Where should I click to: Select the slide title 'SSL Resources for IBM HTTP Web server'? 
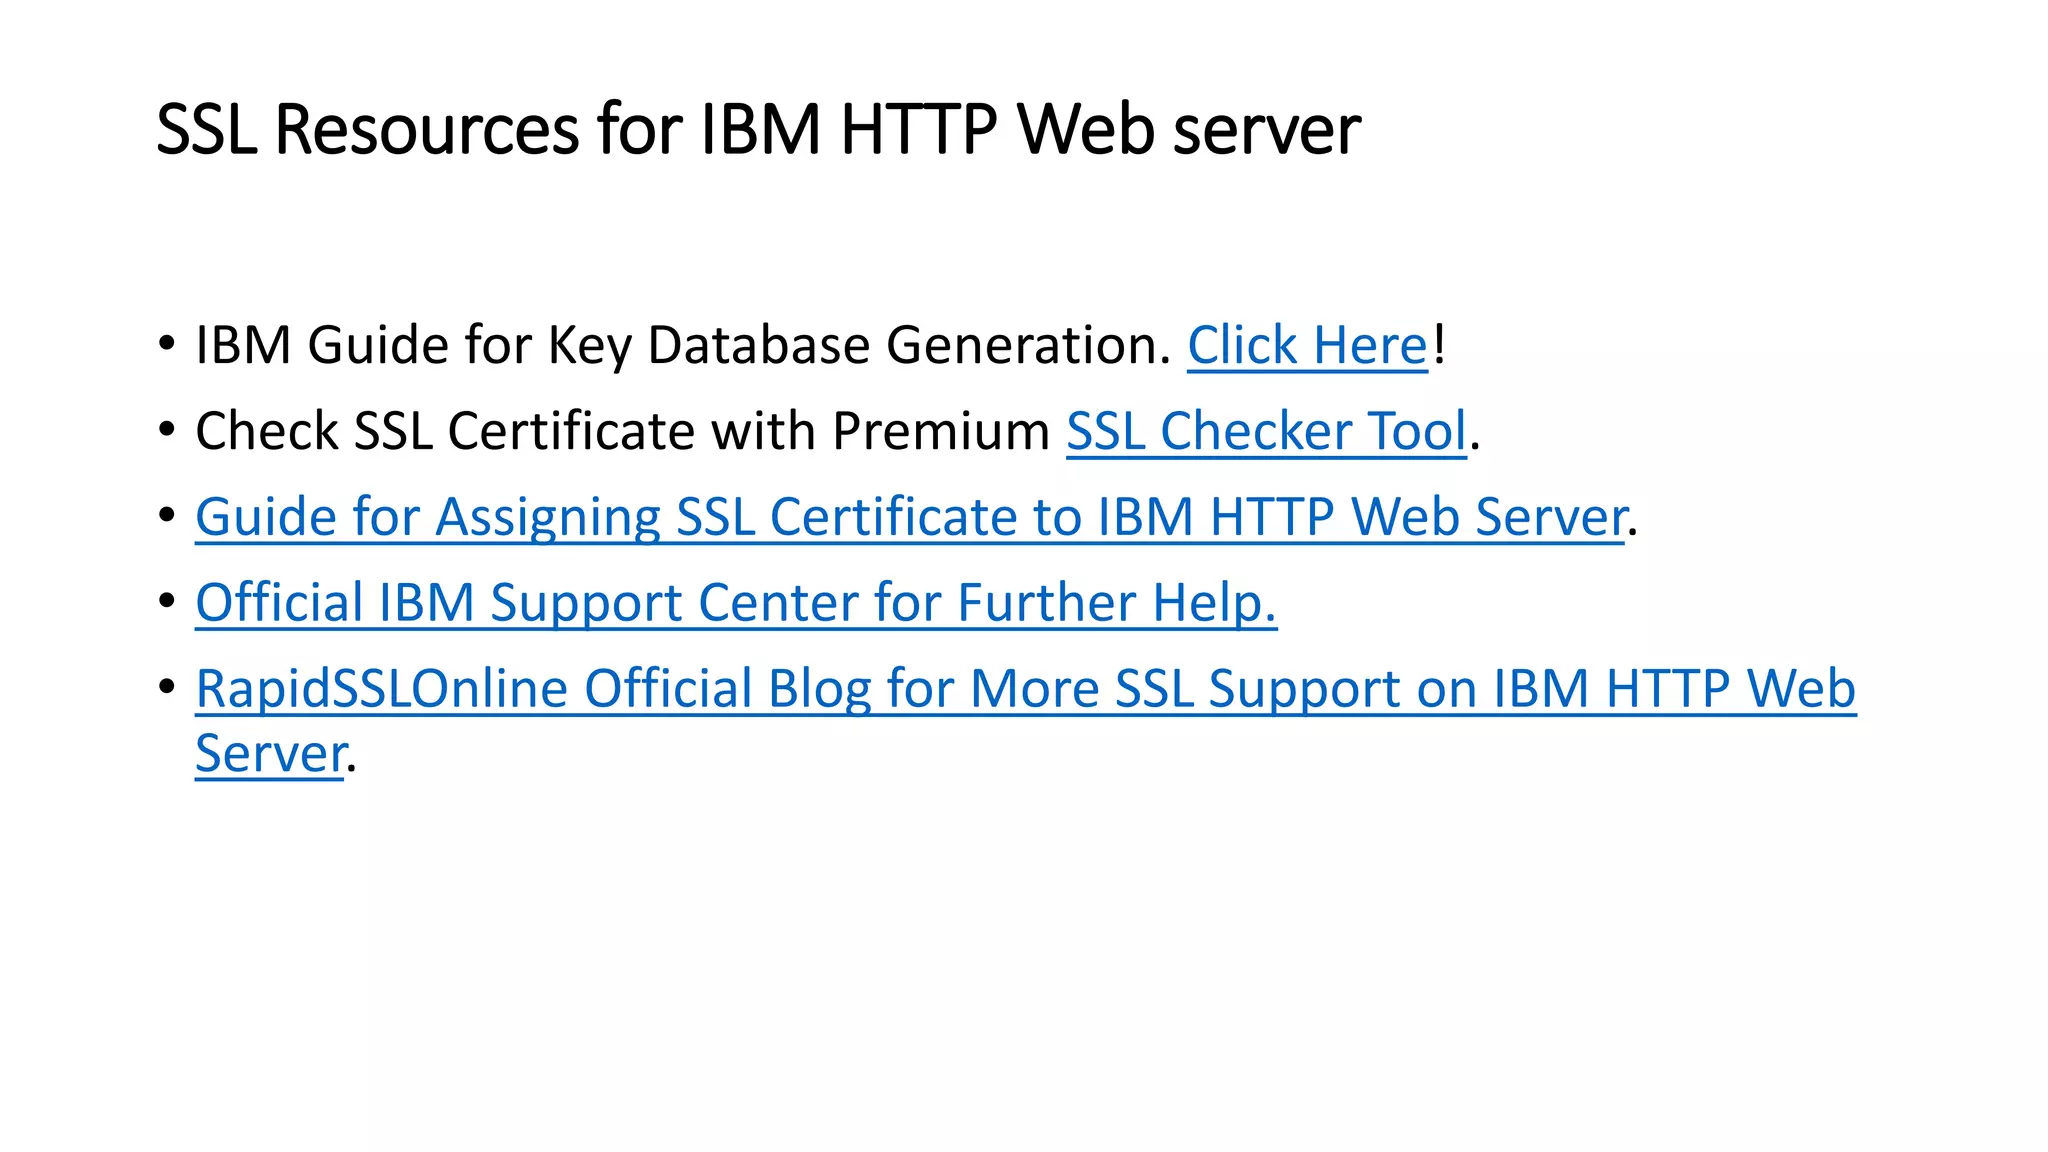[x=758, y=130]
